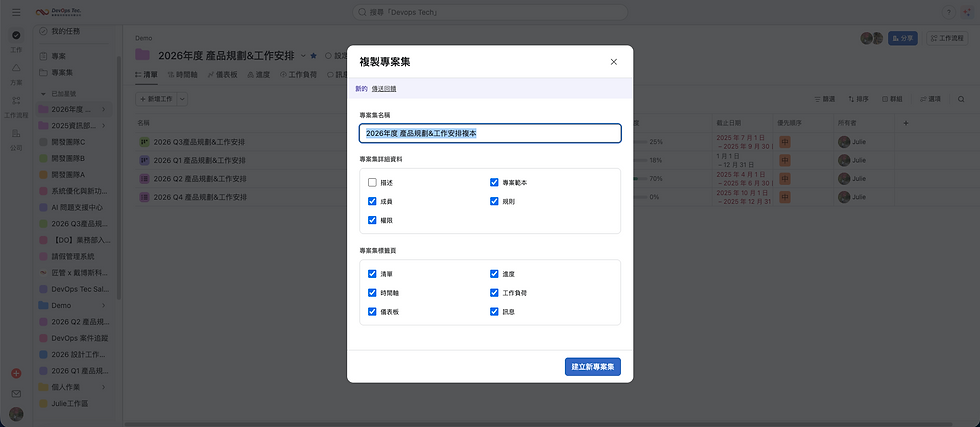Expand the 2025資訊部 folder chevron in sidebar
The height and width of the screenshot is (427, 980).
pos(104,126)
